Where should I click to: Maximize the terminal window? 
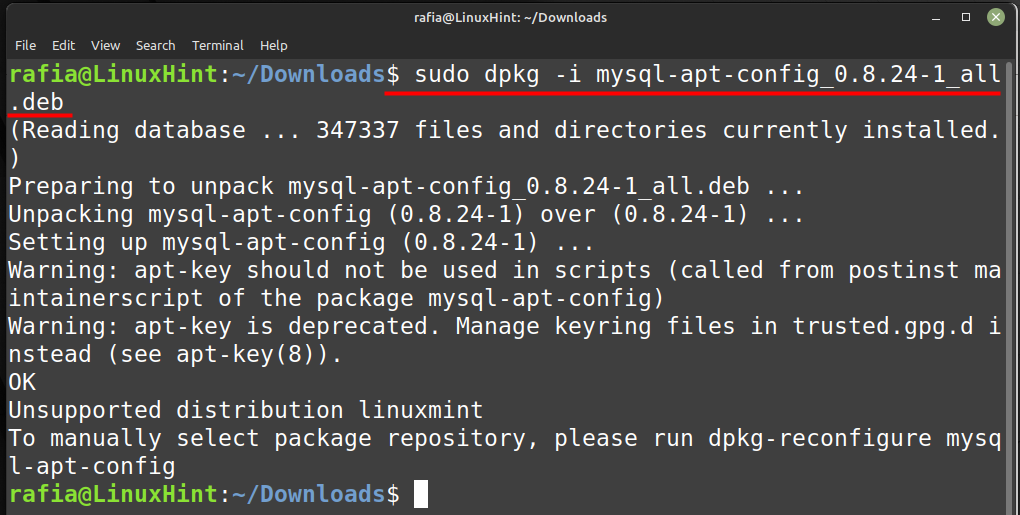966,18
